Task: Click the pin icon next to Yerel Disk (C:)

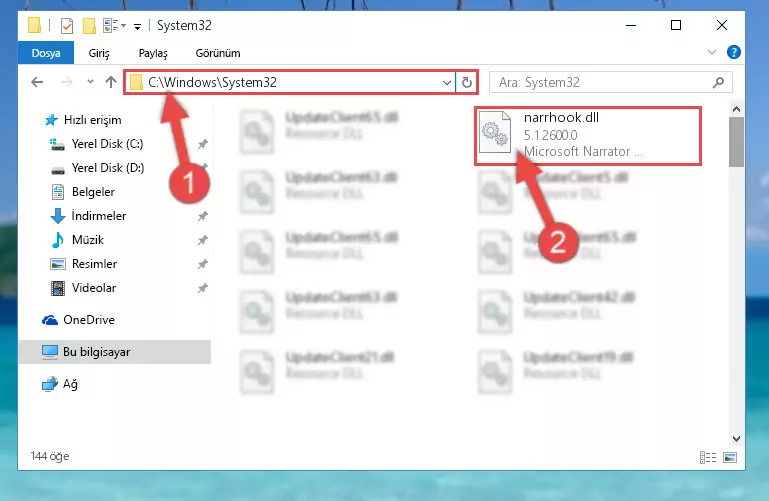Action: click(203, 144)
